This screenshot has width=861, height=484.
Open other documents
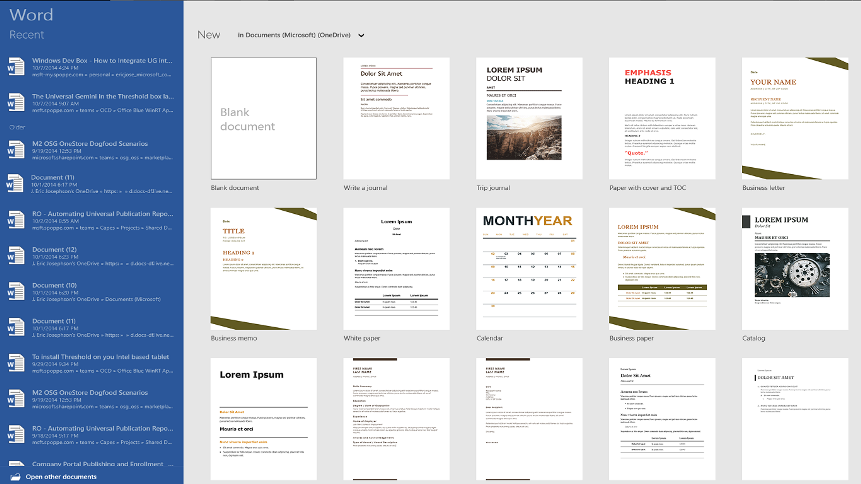click(61, 477)
